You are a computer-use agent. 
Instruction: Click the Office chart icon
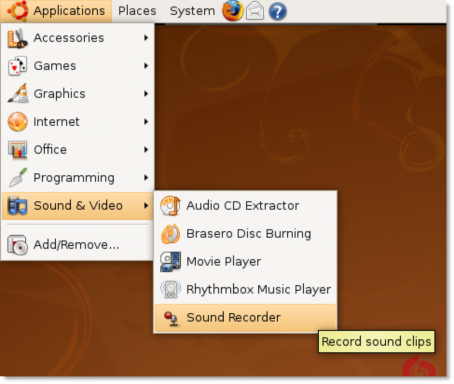(17, 150)
